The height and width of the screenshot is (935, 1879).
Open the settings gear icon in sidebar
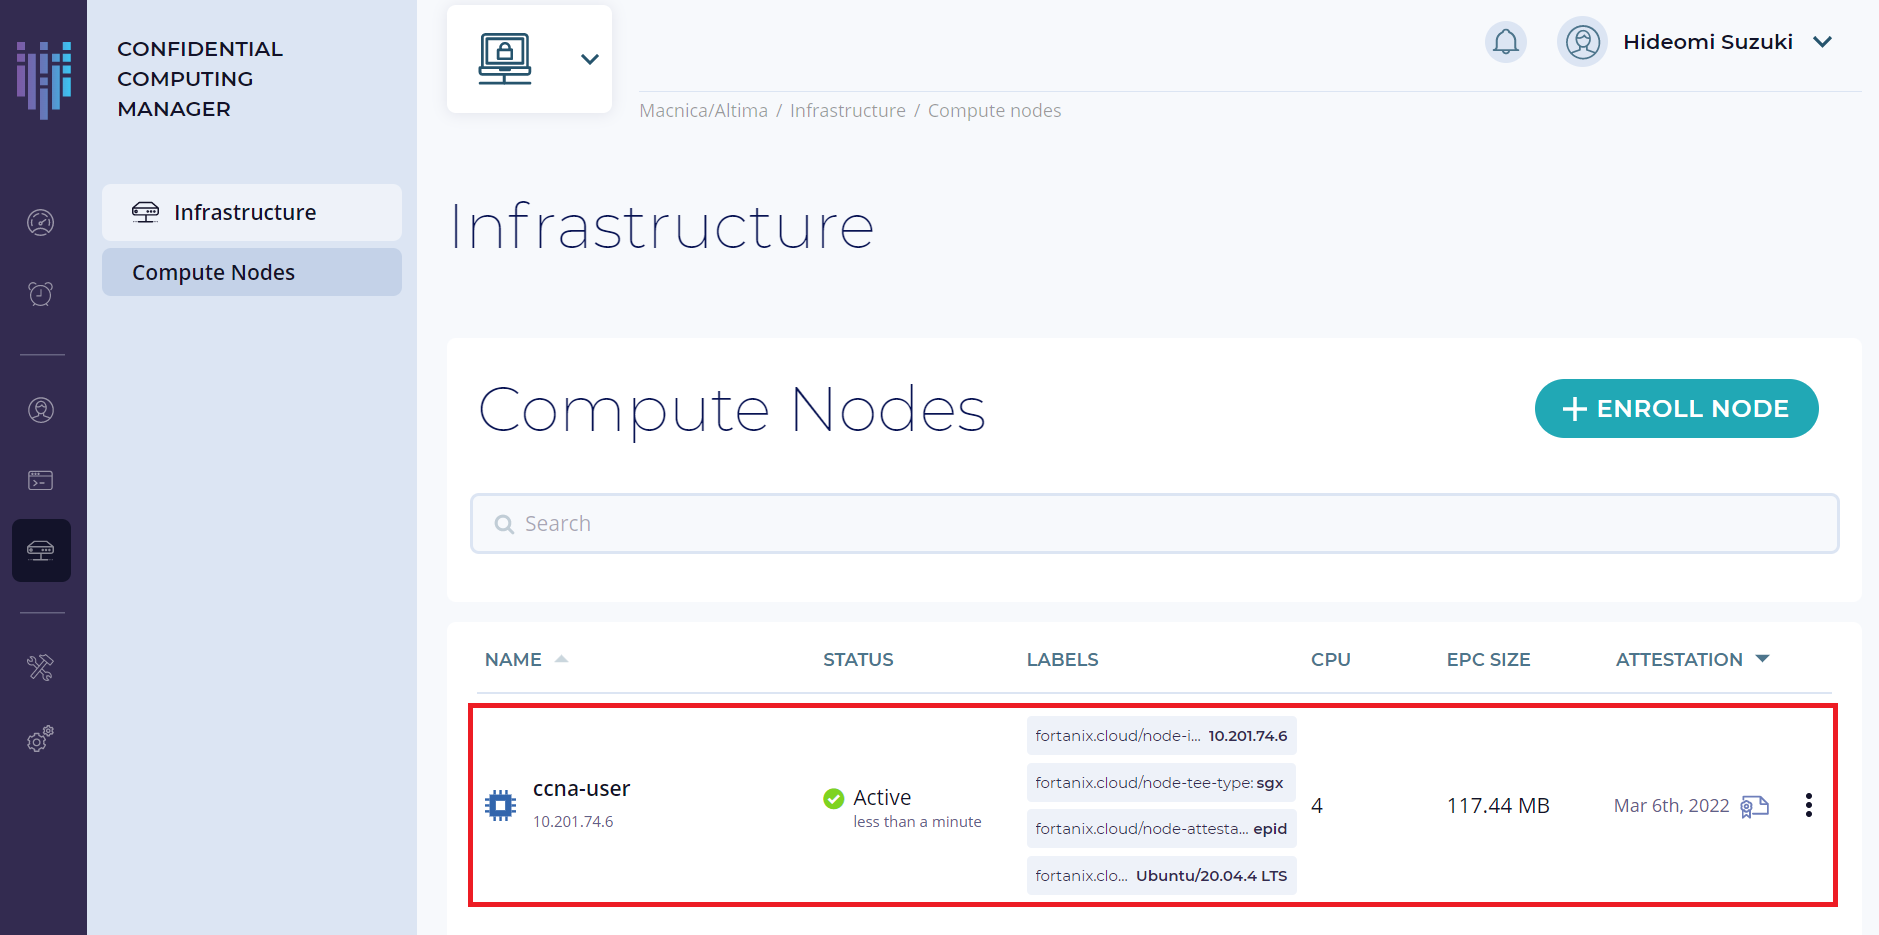41,739
